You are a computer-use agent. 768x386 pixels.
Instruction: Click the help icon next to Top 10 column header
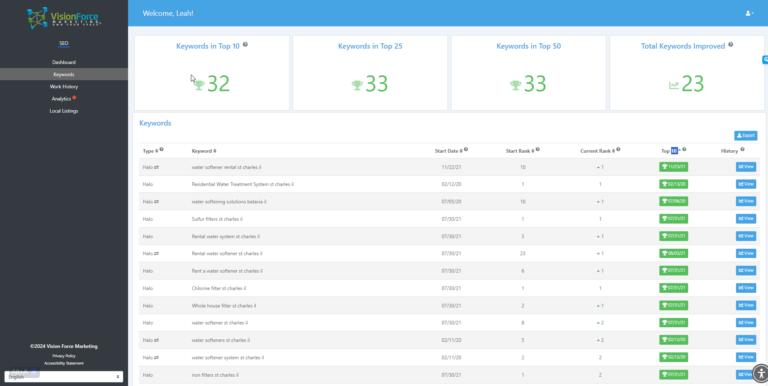(x=684, y=149)
